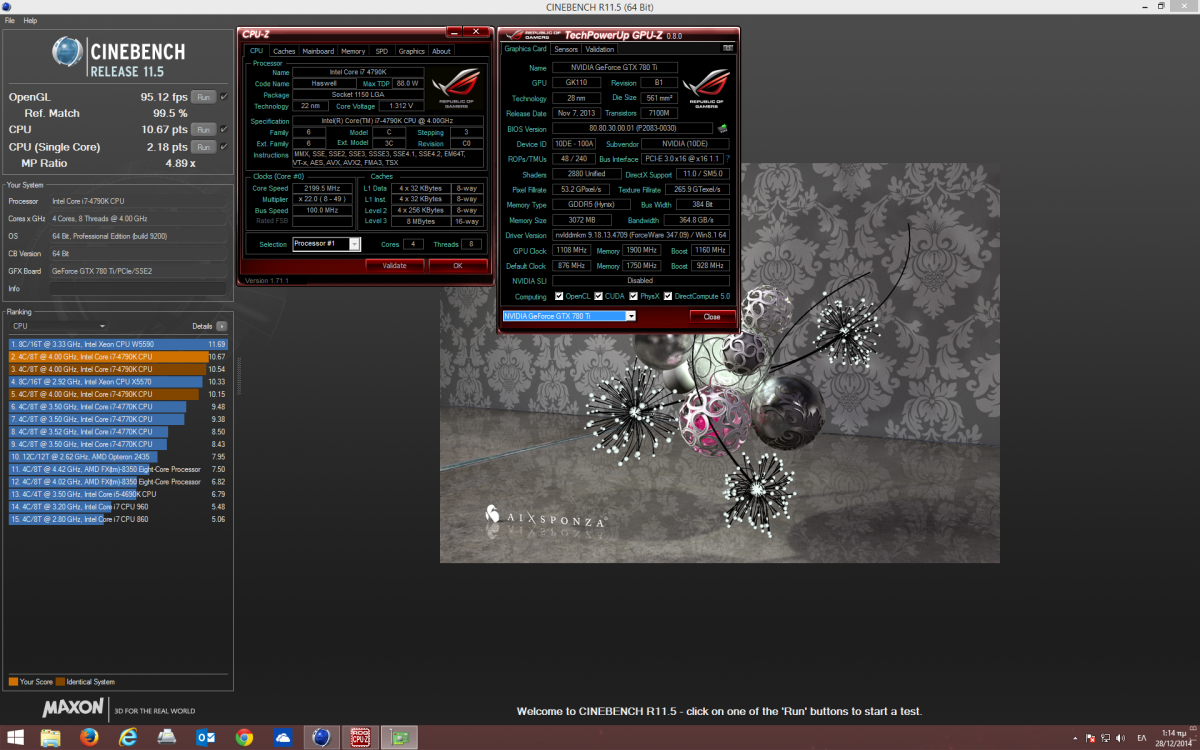Switch to the Sensors tab in GPU-Z
The height and width of the screenshot is (750, 1200).
566,49
